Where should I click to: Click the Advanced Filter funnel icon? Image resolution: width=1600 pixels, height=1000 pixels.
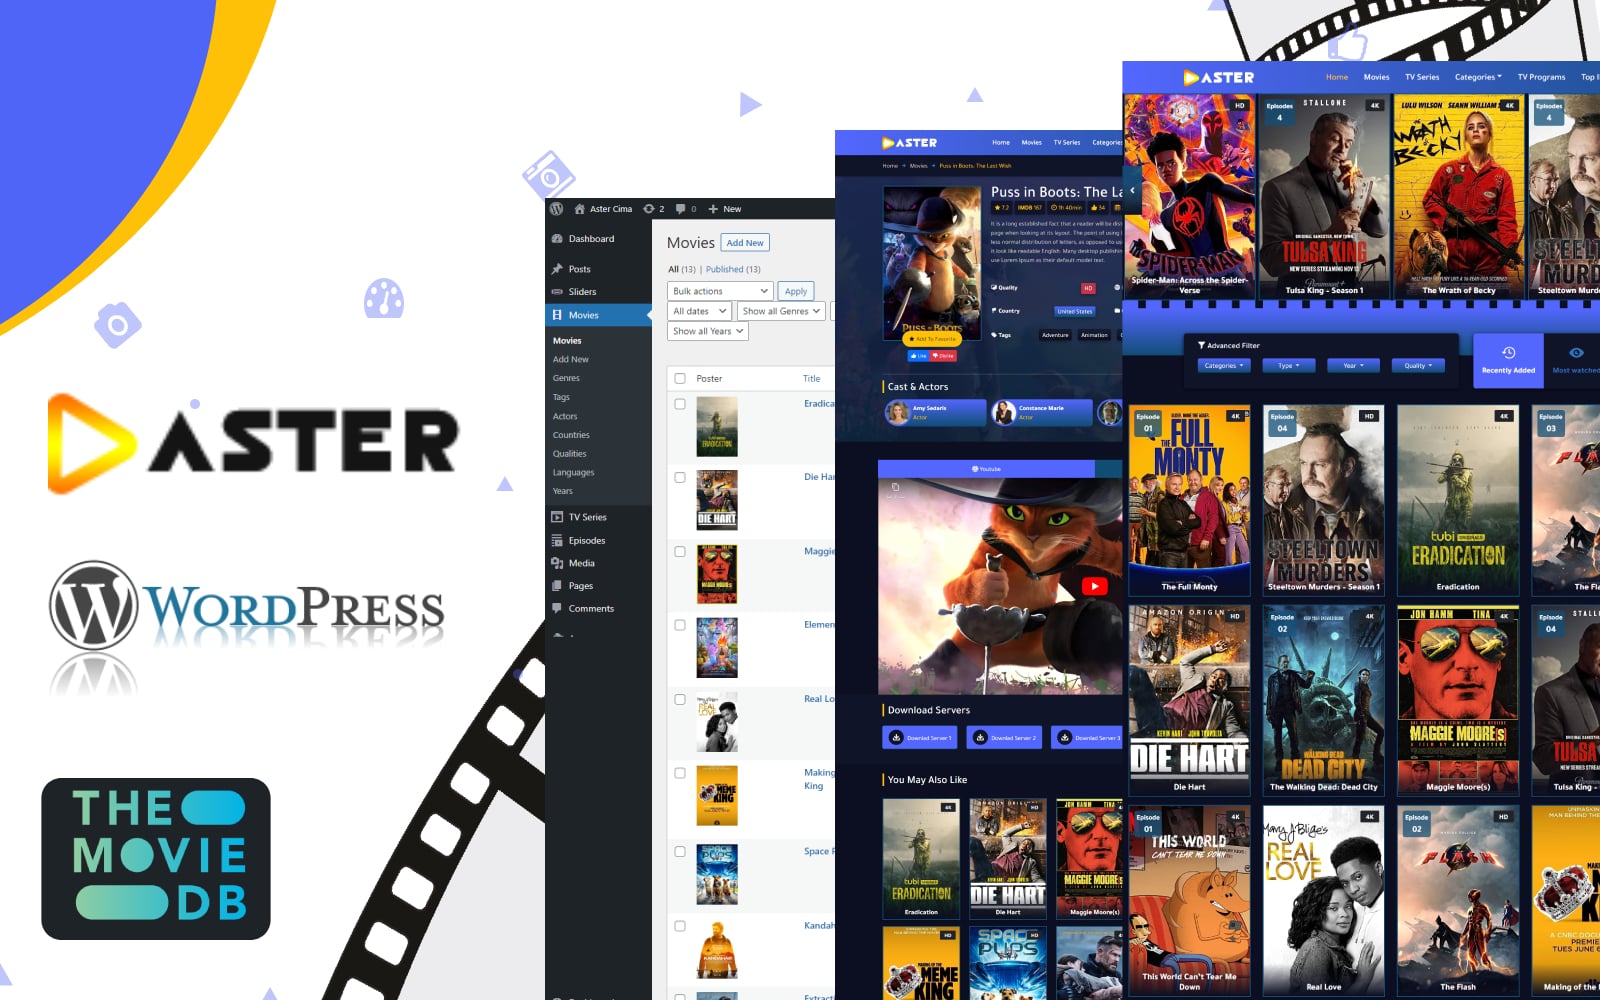tap(1201, 345)
